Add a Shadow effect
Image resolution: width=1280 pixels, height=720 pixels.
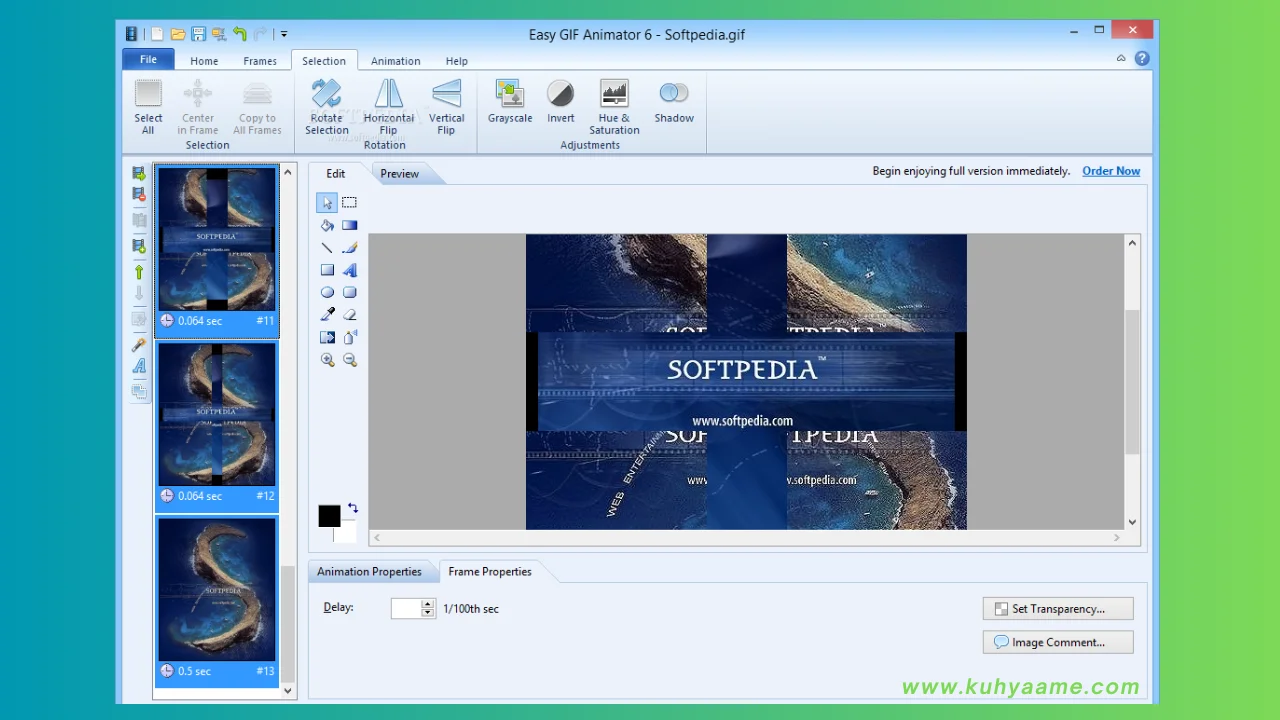point(674,102)
